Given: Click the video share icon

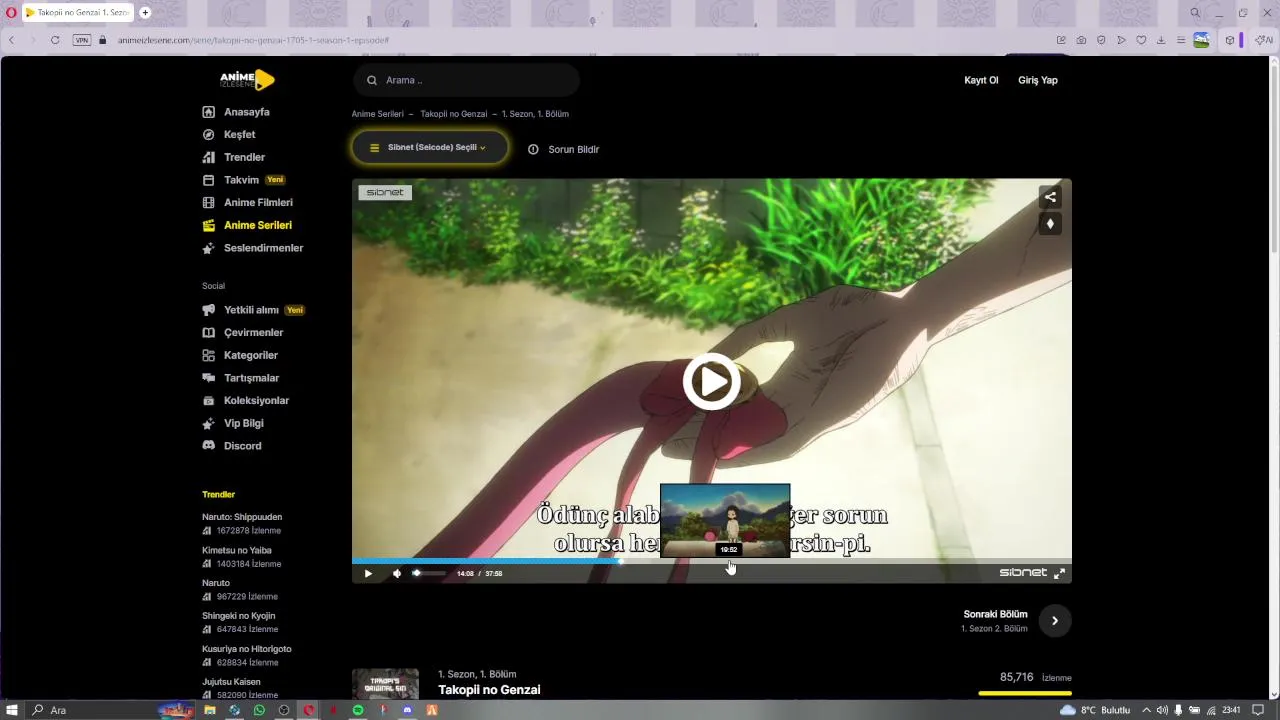Looking at the screenshot, I should click(x=1050, y=197).
